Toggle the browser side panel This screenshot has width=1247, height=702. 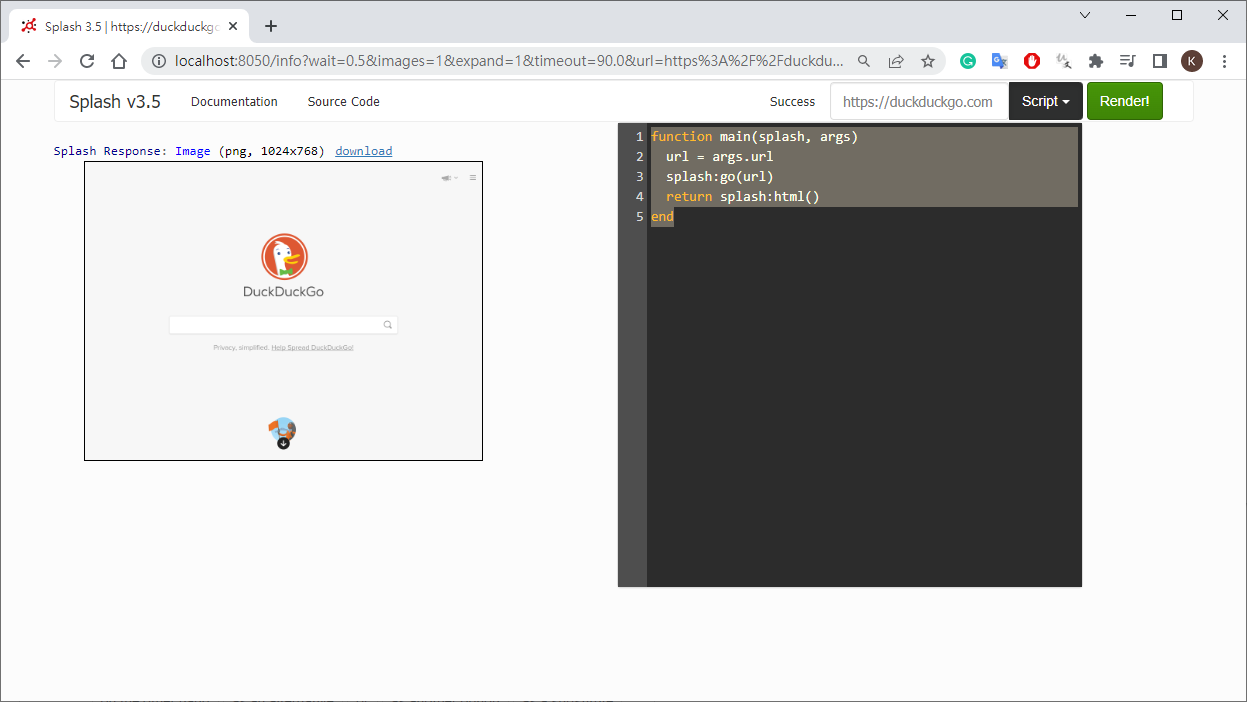(x=1160, y=61)
